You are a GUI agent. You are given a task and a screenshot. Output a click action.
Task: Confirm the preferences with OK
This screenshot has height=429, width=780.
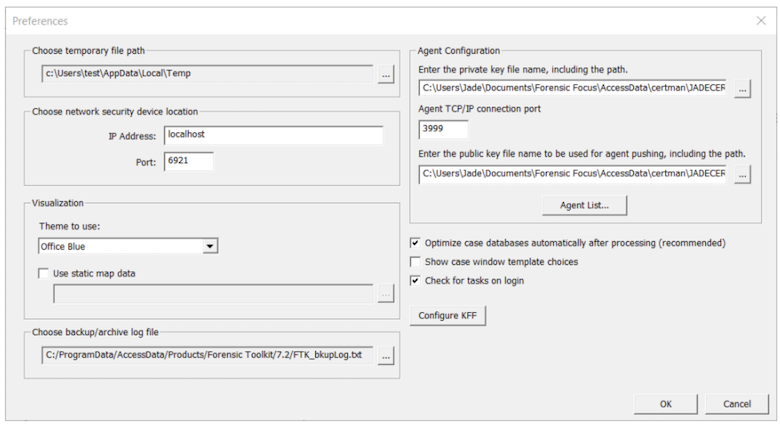[666, 404]
